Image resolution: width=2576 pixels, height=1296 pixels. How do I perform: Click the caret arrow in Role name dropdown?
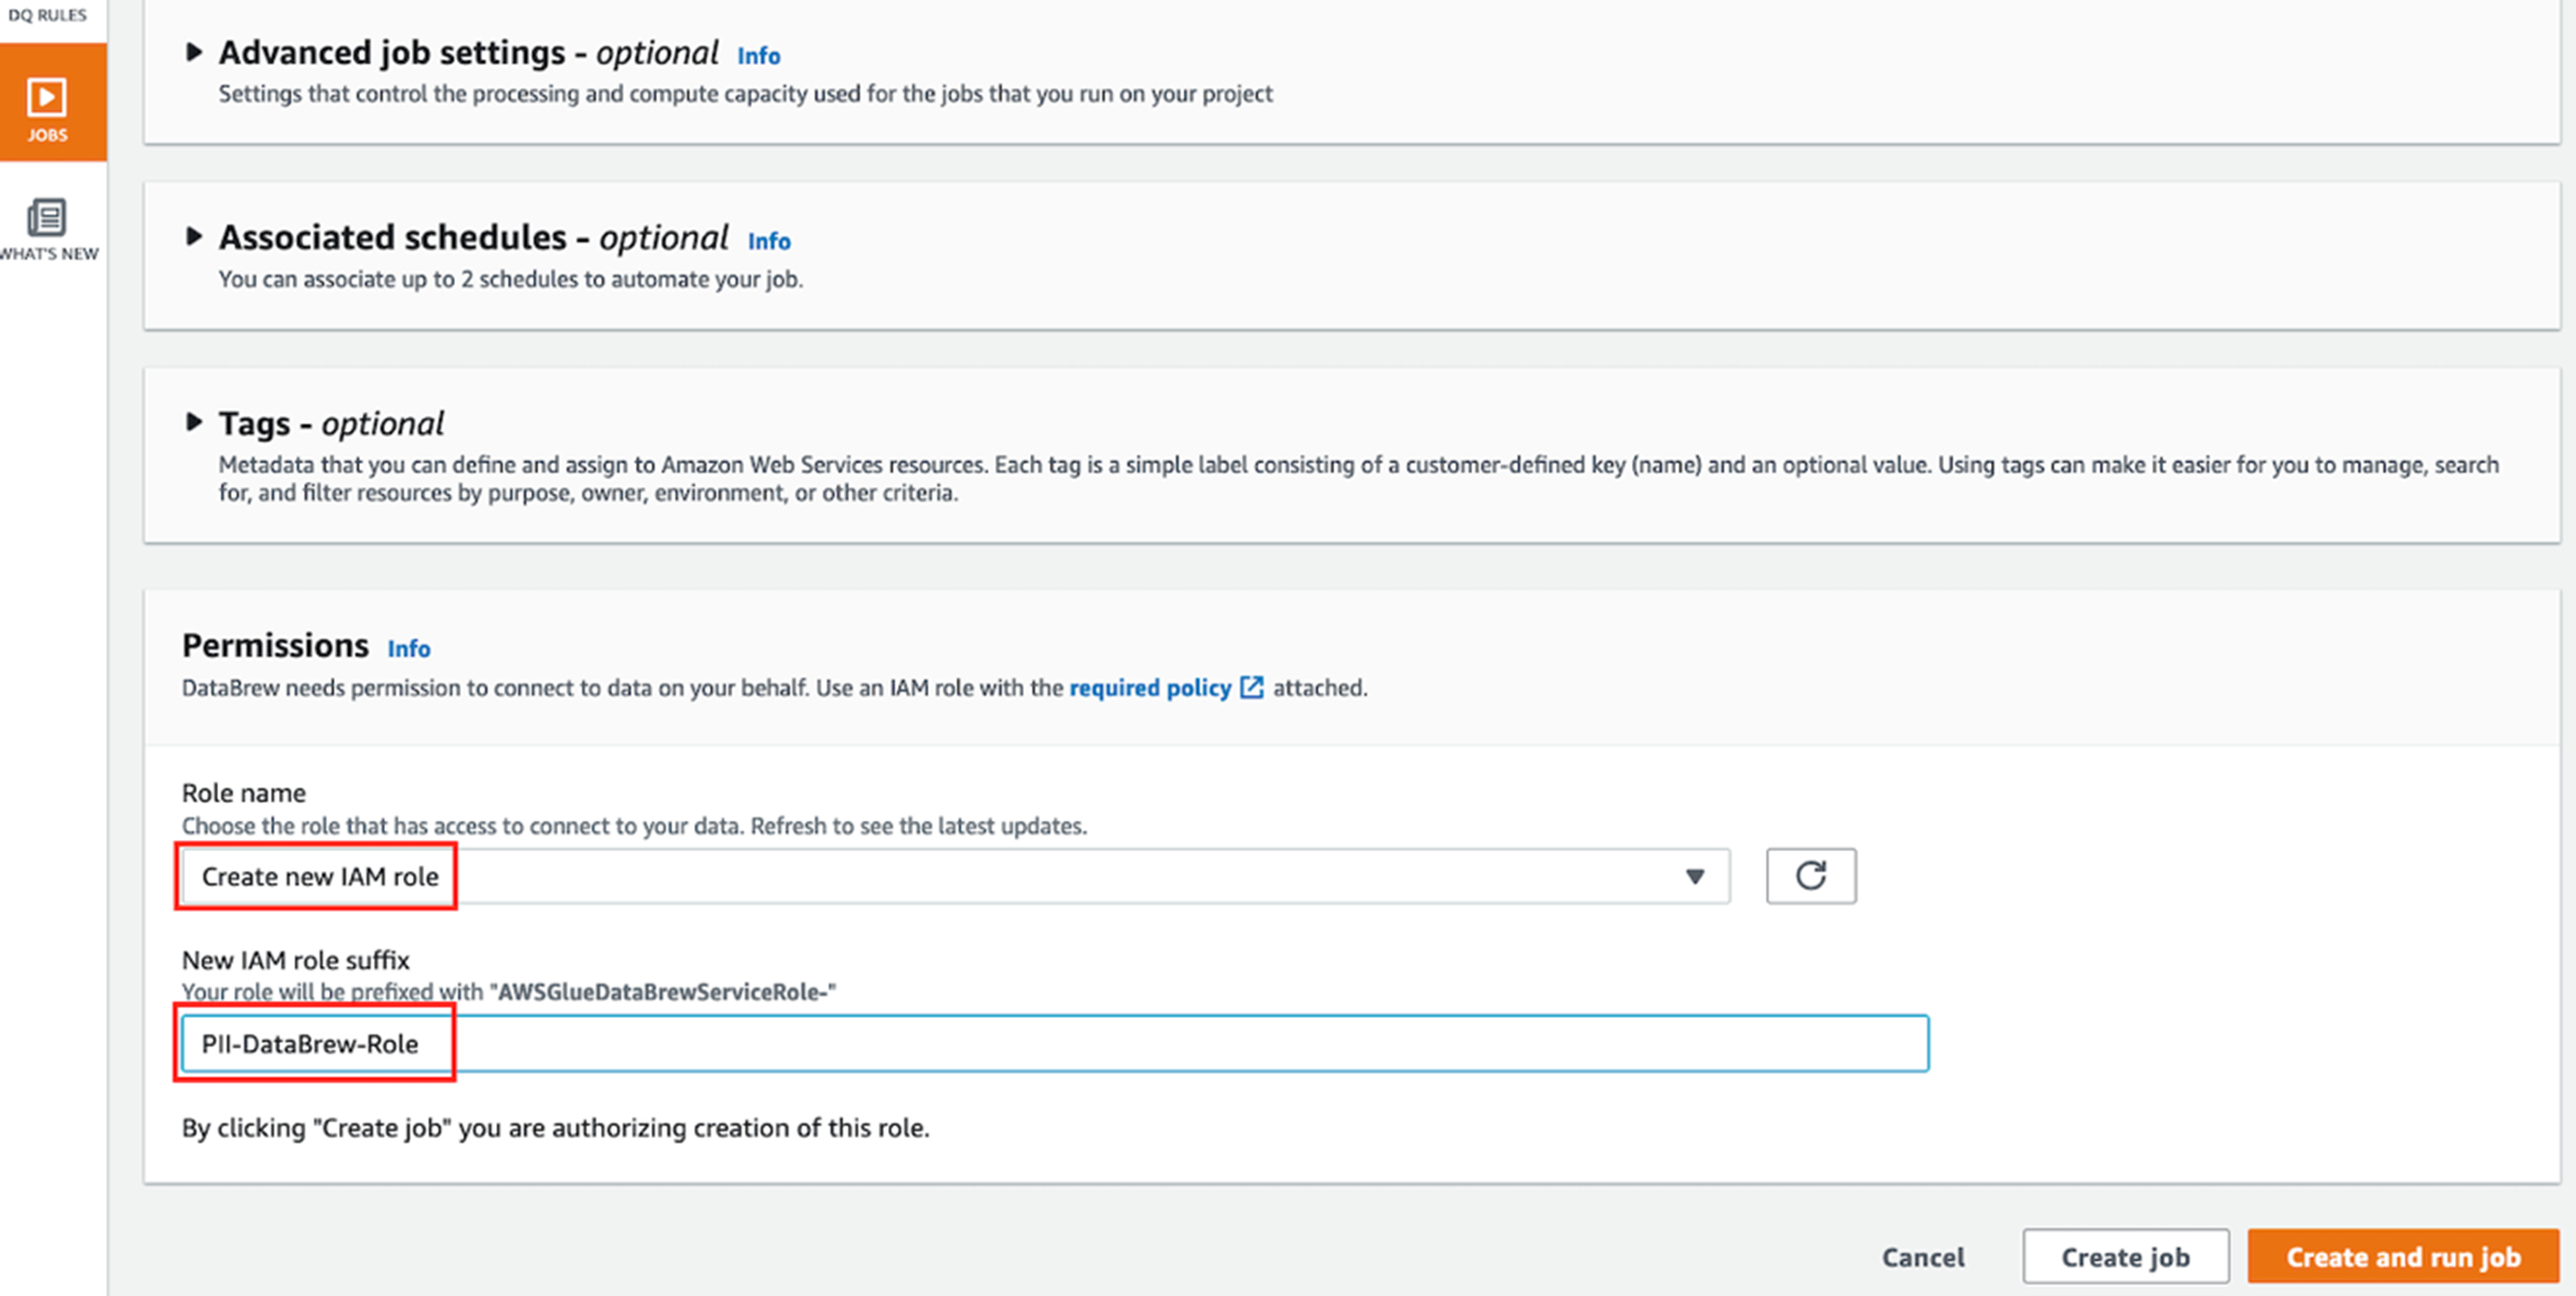(x=1694, y=876)
